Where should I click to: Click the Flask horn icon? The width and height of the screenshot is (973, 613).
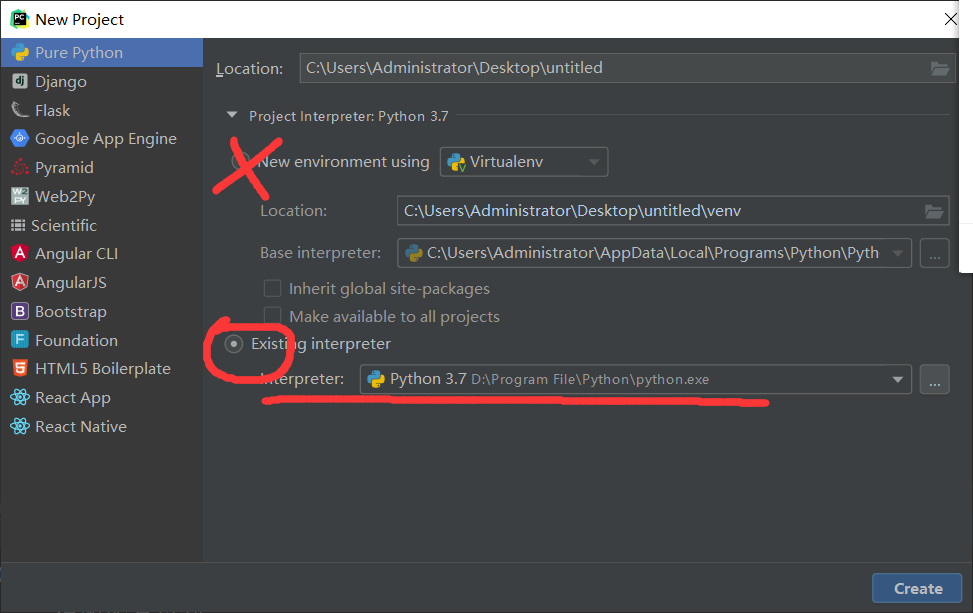pos(20,110)
